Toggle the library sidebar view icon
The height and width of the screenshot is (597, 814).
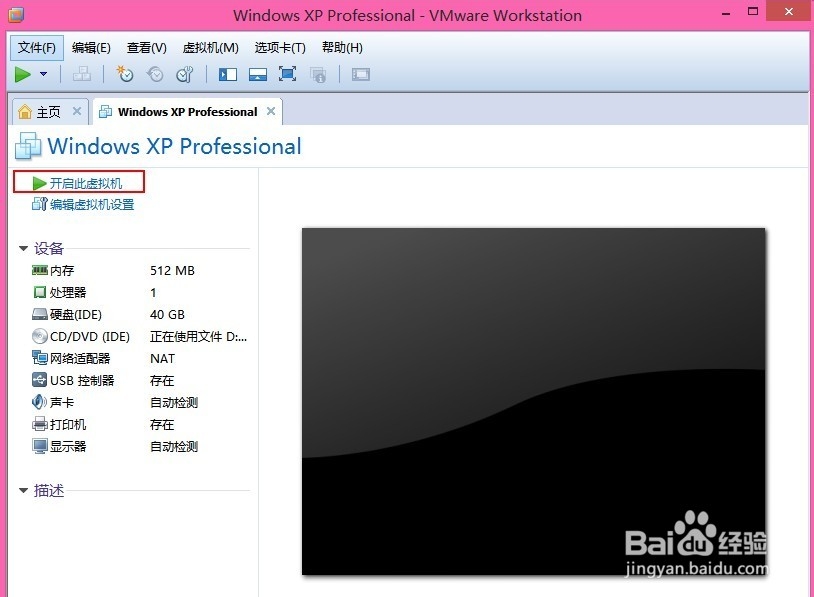pos(227,75)
